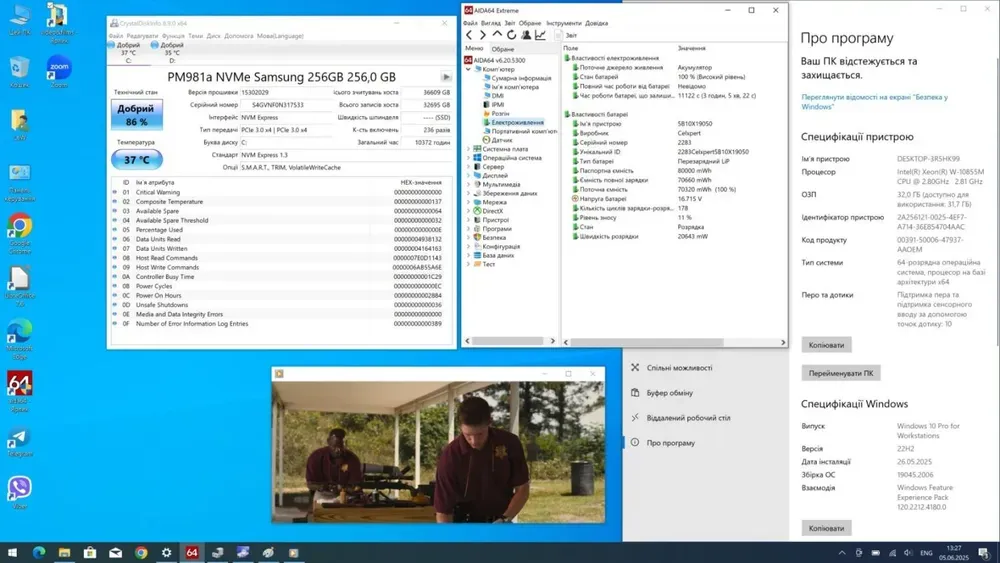Open Google Chrome from the taskbar

(x=141, y=552)
